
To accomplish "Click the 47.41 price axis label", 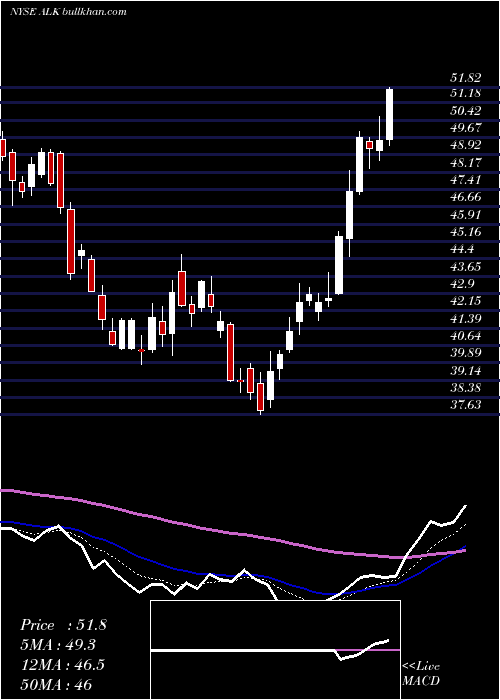I will [466, 180].
